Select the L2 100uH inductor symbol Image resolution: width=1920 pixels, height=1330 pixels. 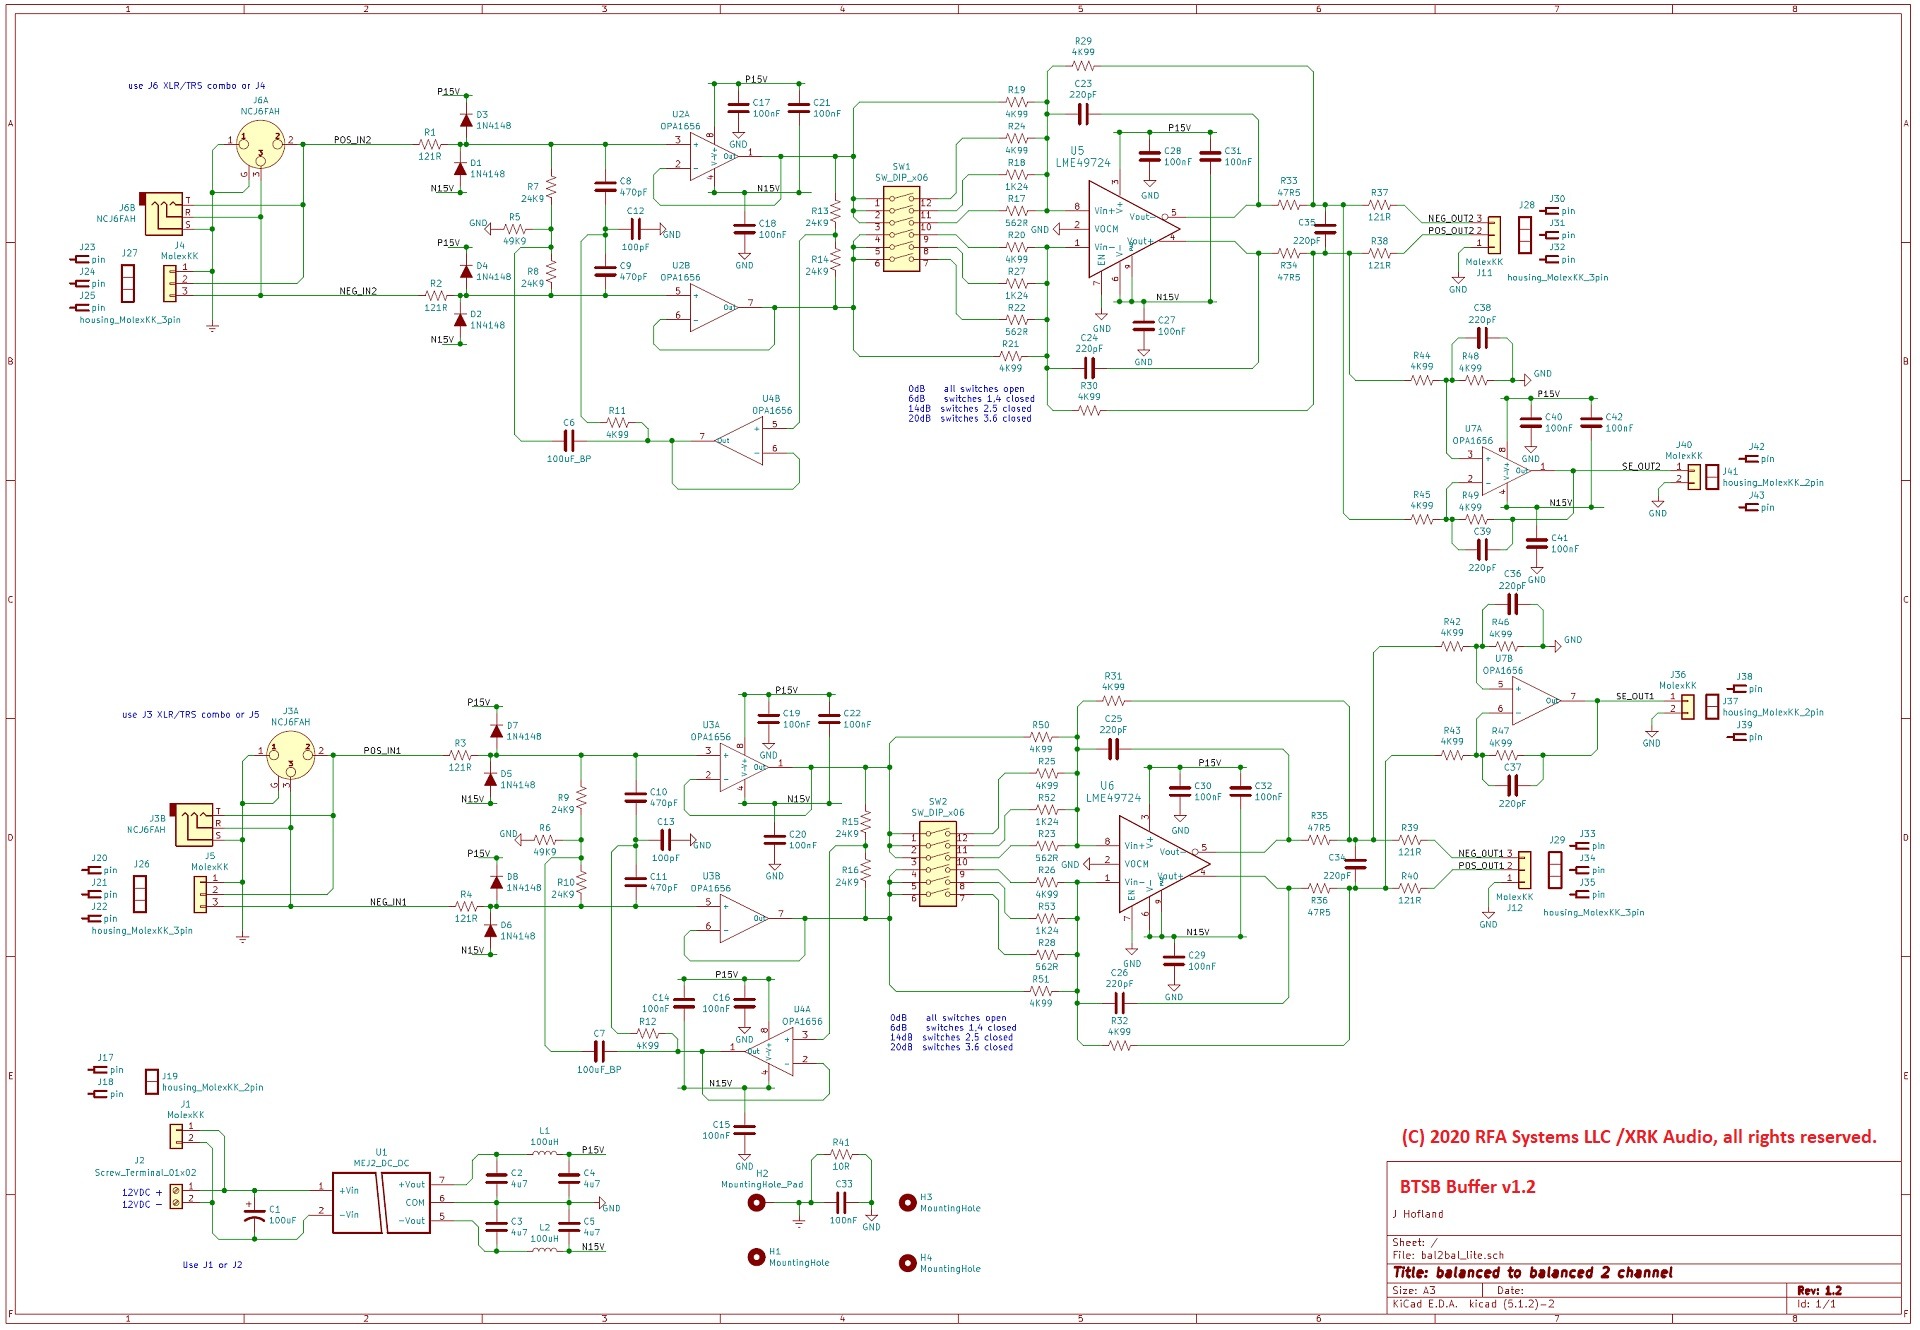[545, 1249]
